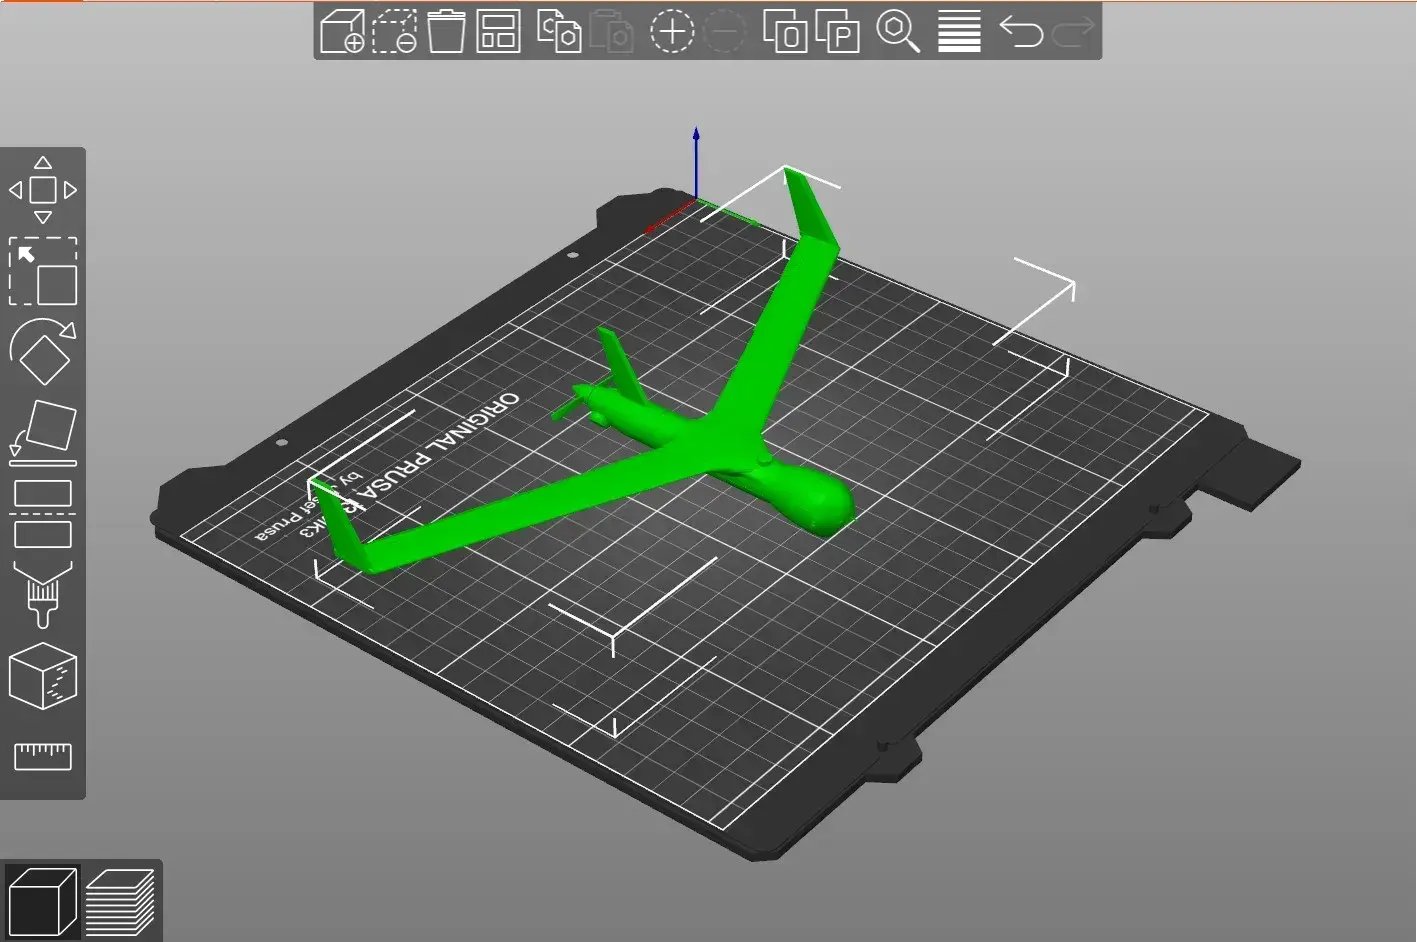Split the model to parts
The height and width of the screenshot is (942, 1417).
[x=837, y=31]
